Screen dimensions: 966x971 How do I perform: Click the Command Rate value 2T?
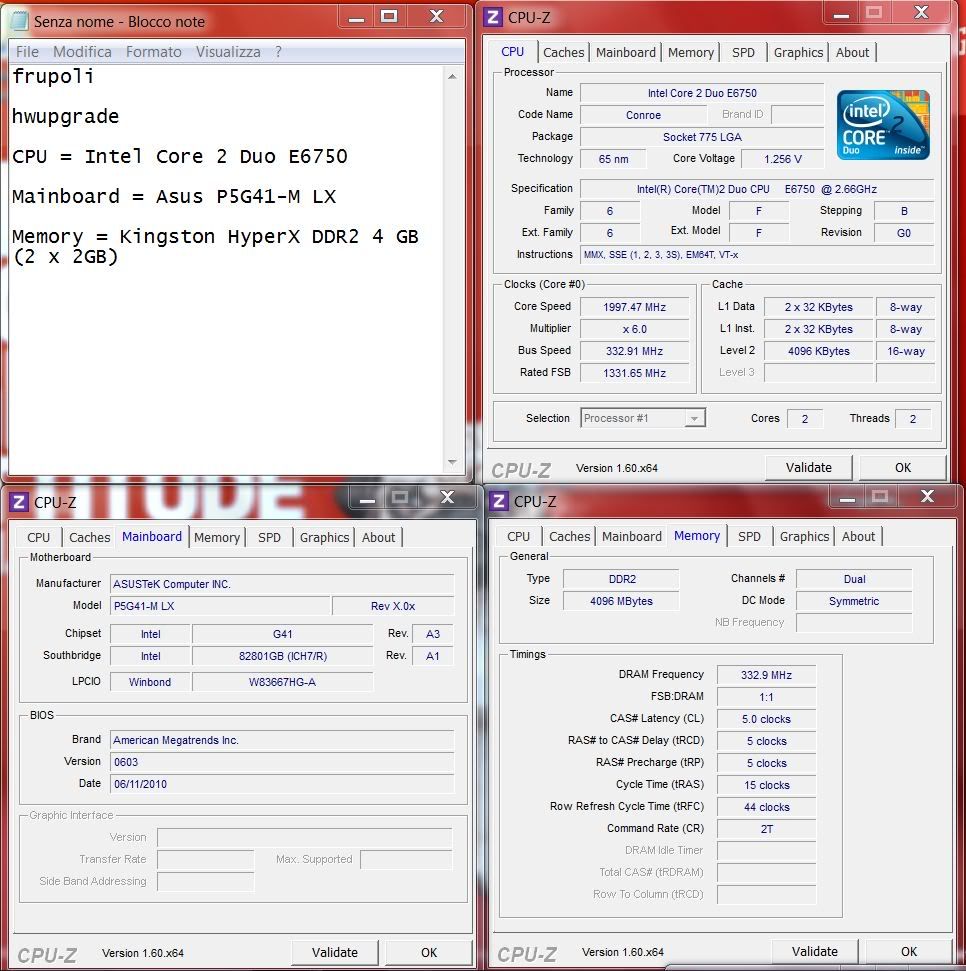(x=767, y=829)
